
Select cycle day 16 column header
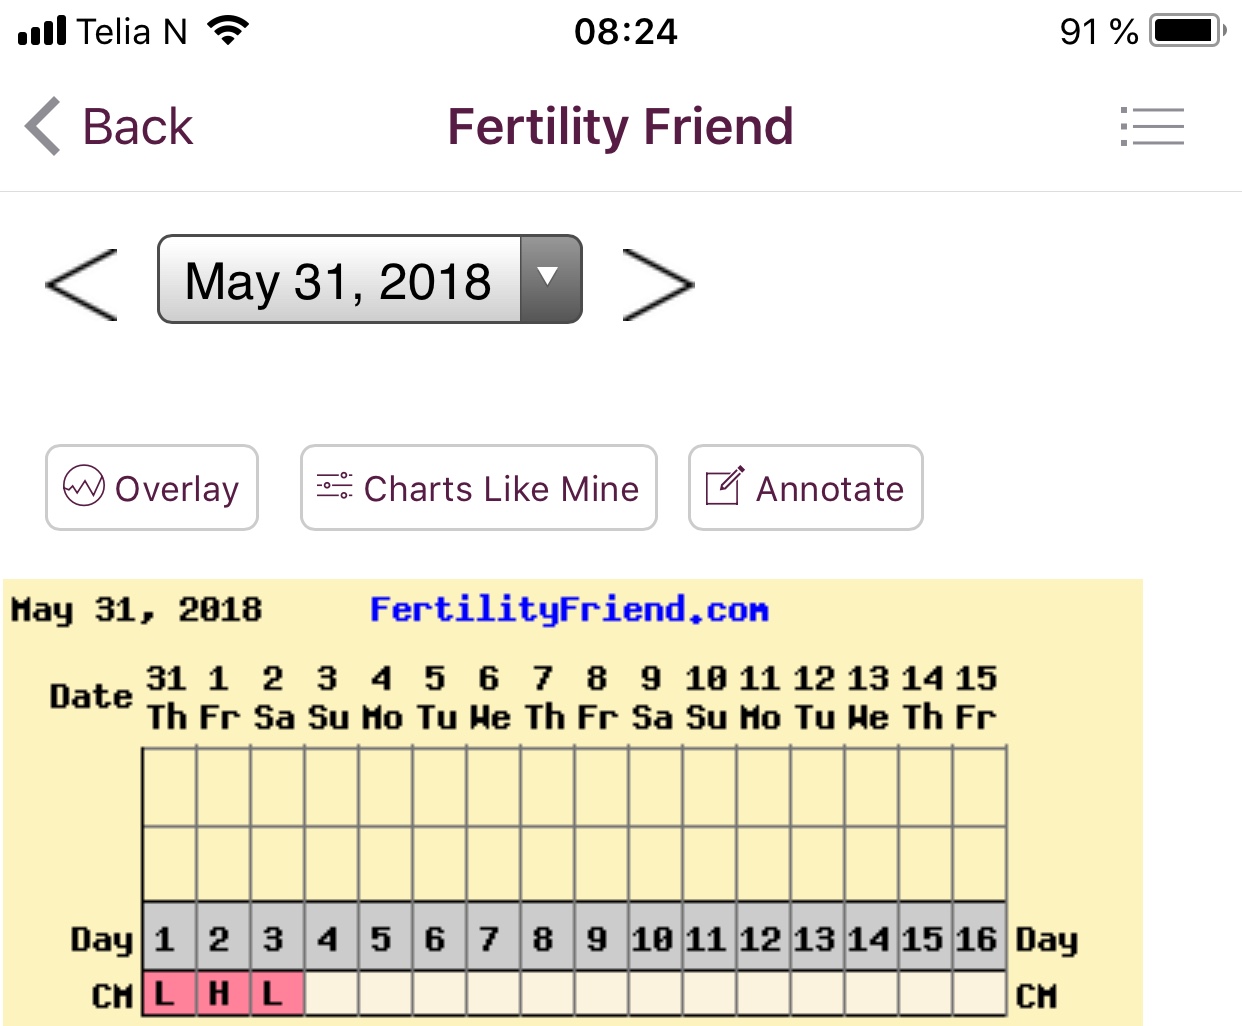[x=978, y=938]
